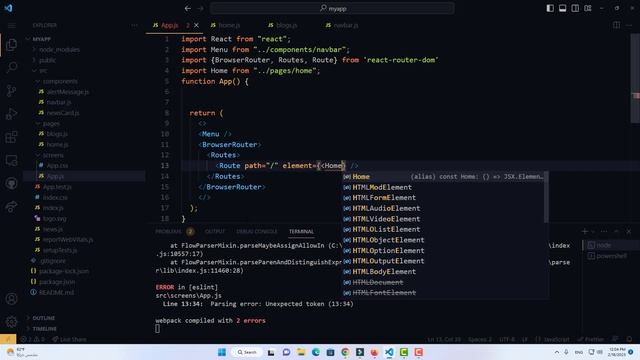Go forward with the navigation arrow
Viewport: 640px width, 360px height.
point(200,8)
